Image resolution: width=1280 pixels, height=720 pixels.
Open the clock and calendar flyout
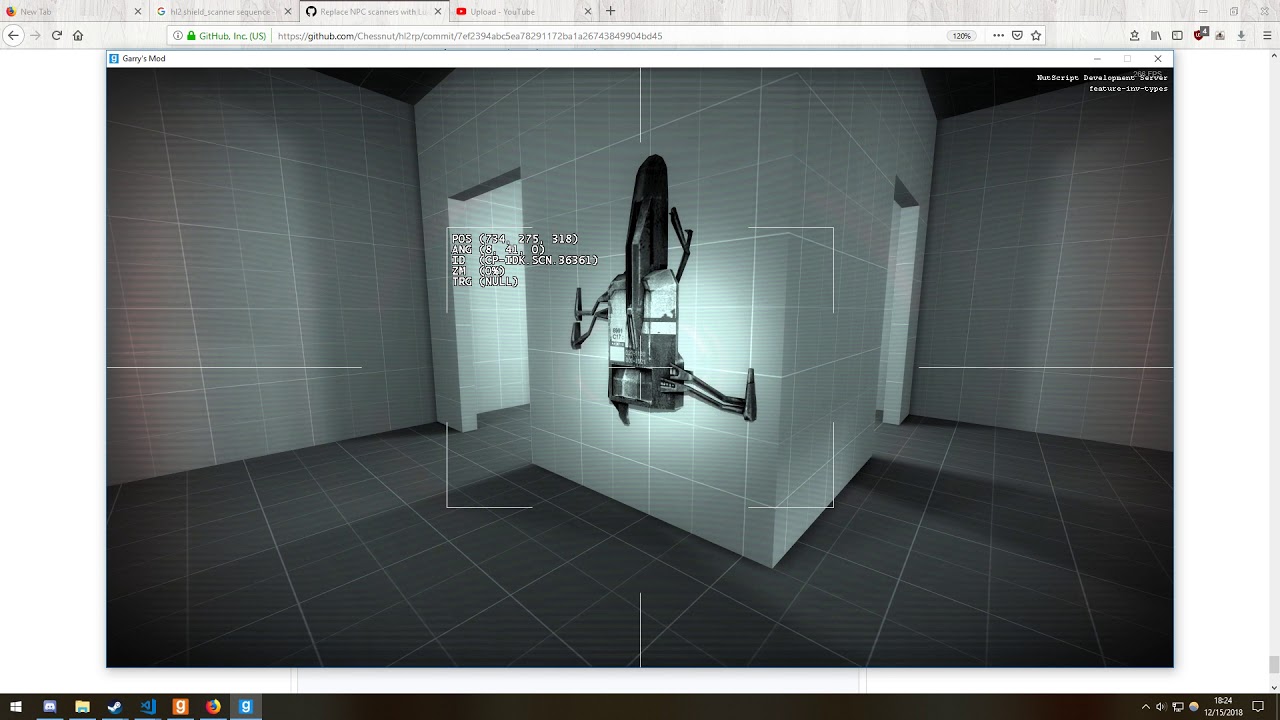click(x=1223, y=707)
